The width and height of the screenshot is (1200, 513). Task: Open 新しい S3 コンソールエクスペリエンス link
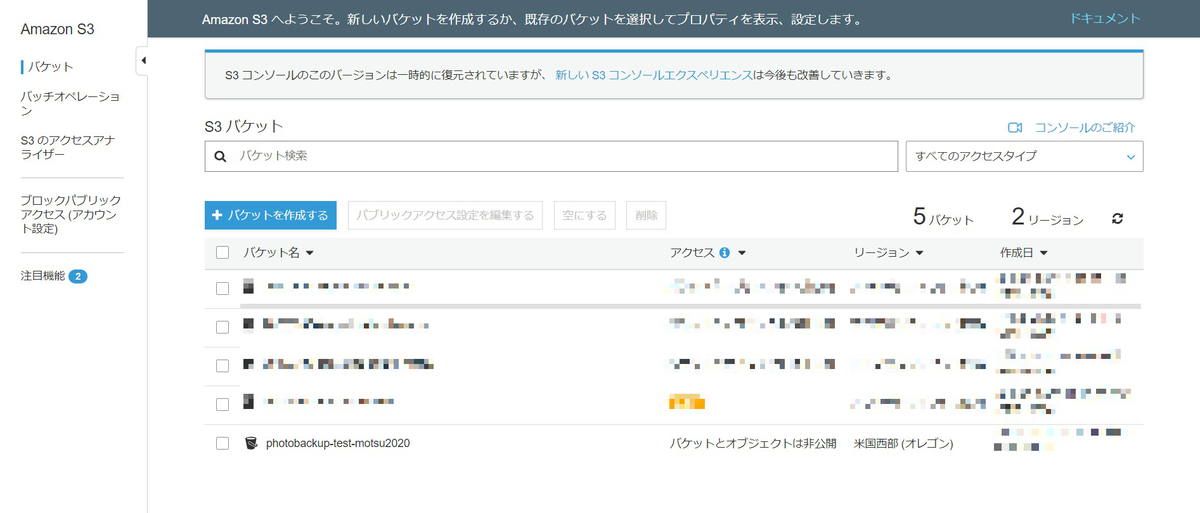click(654, 75)
